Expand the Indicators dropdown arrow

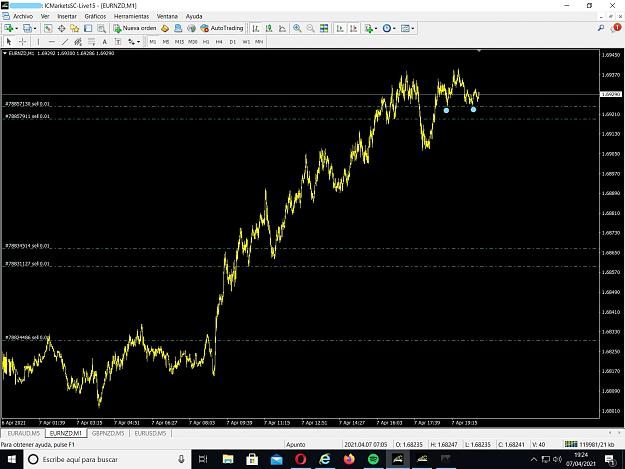click(376, 28)
